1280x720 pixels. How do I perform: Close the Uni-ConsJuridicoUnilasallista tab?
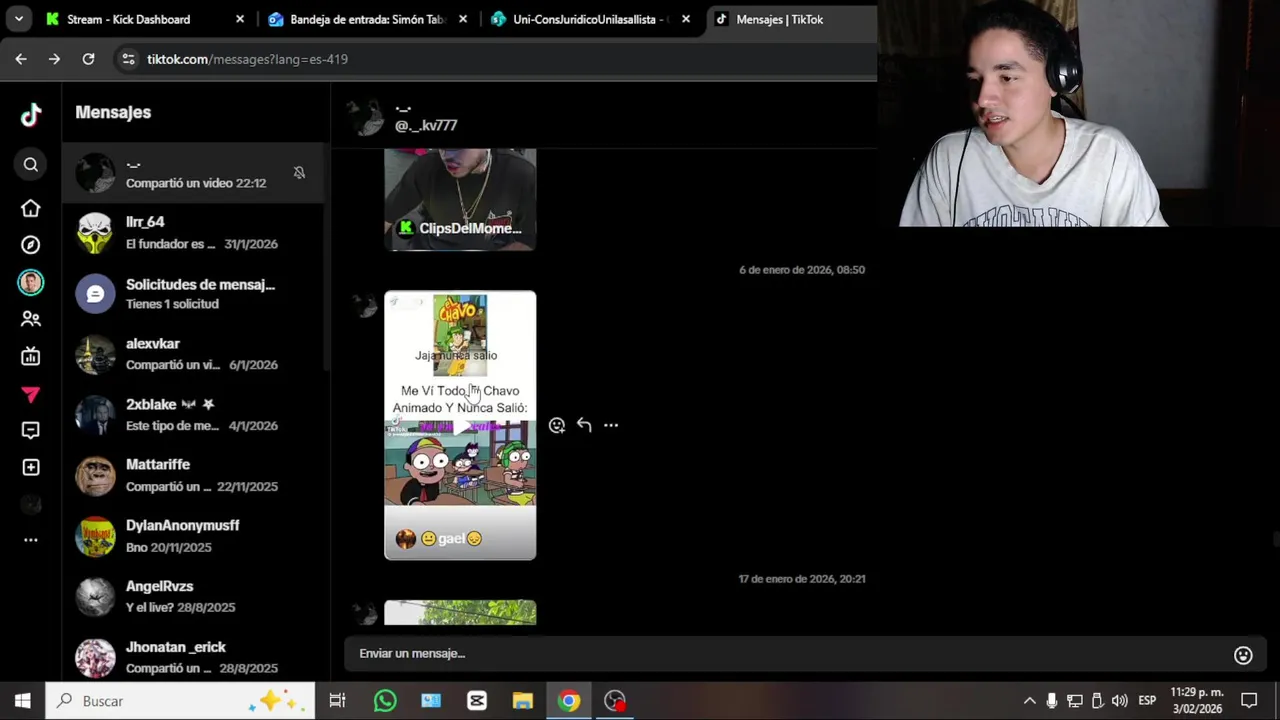point(685,19)
